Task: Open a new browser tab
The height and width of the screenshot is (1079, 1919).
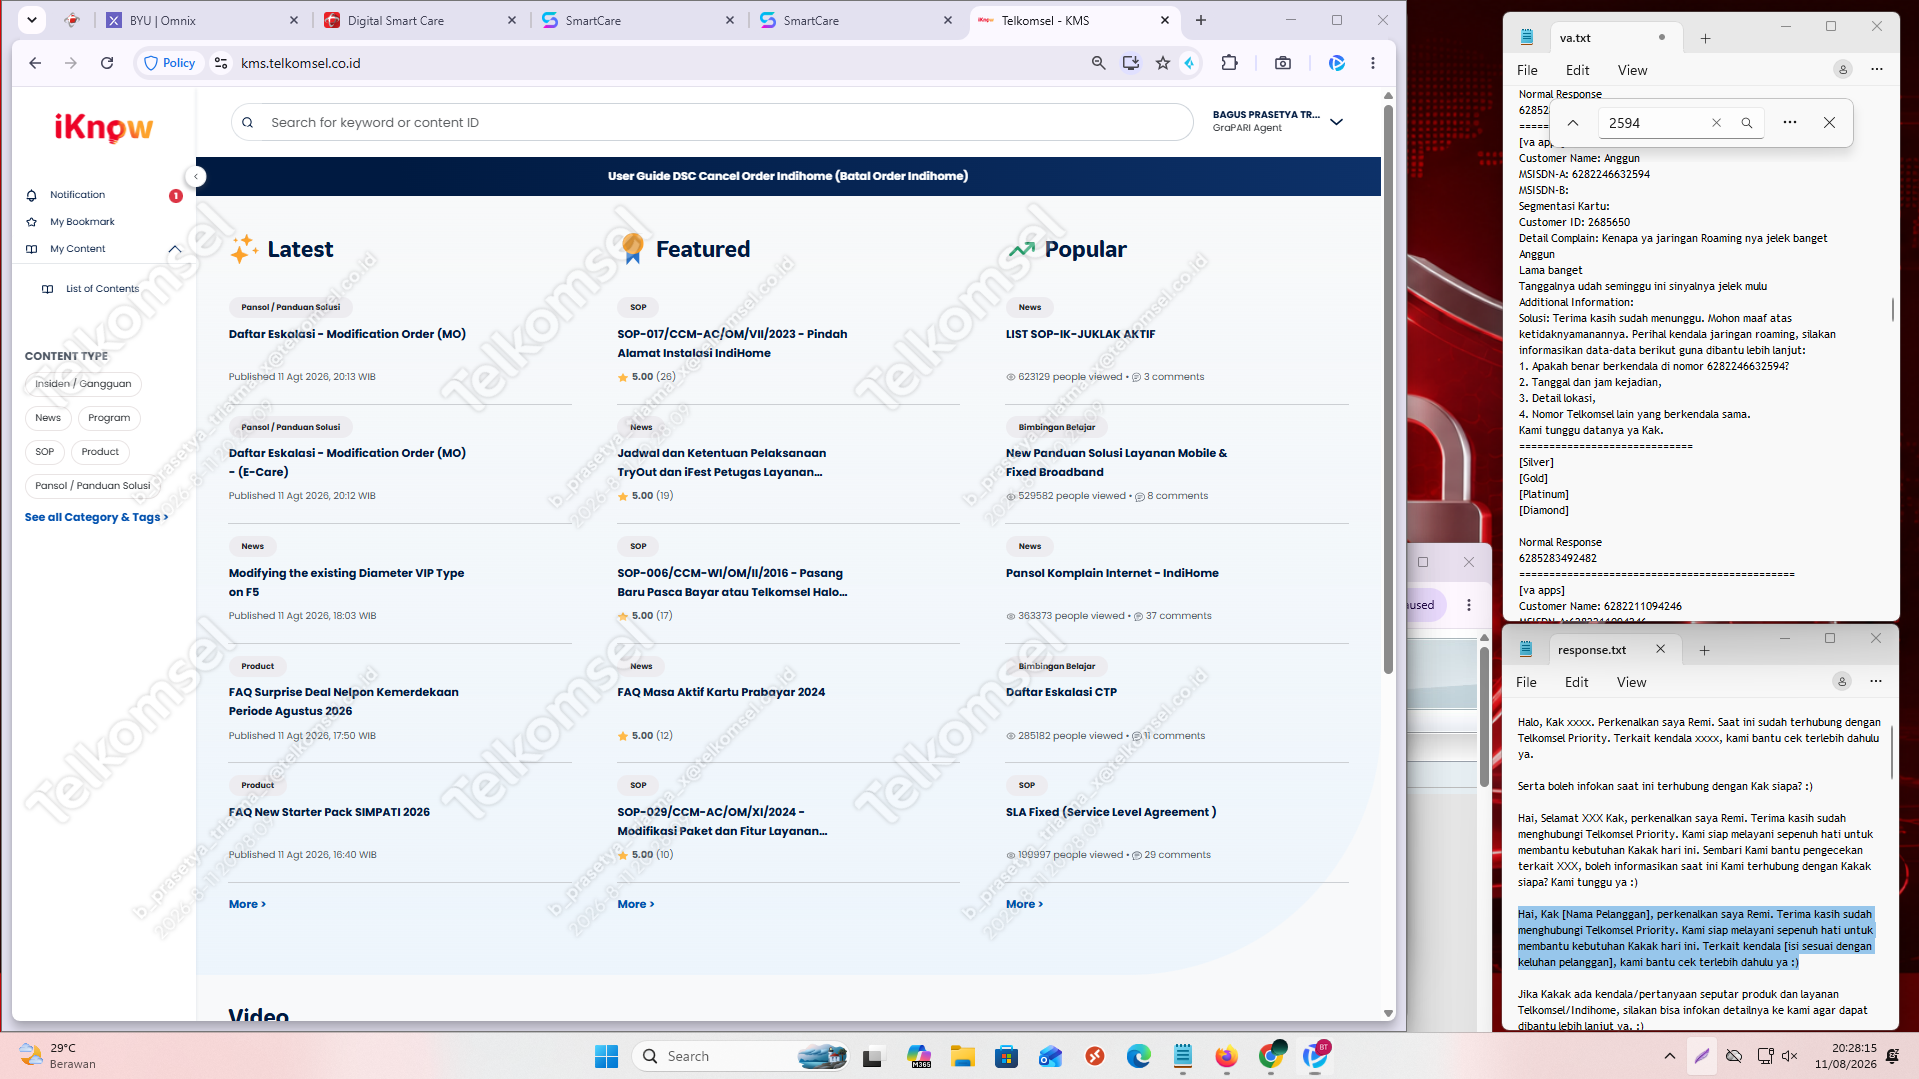Action: tap(1200, 20)
